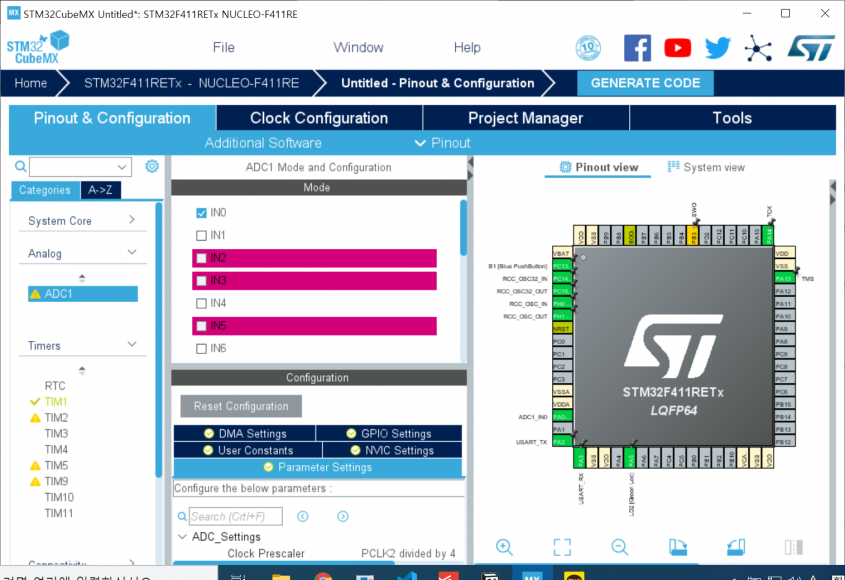The height and width of the screenshot is (580, 845).
Task: Open ST Facebook page icon
Action: (637, 48)
